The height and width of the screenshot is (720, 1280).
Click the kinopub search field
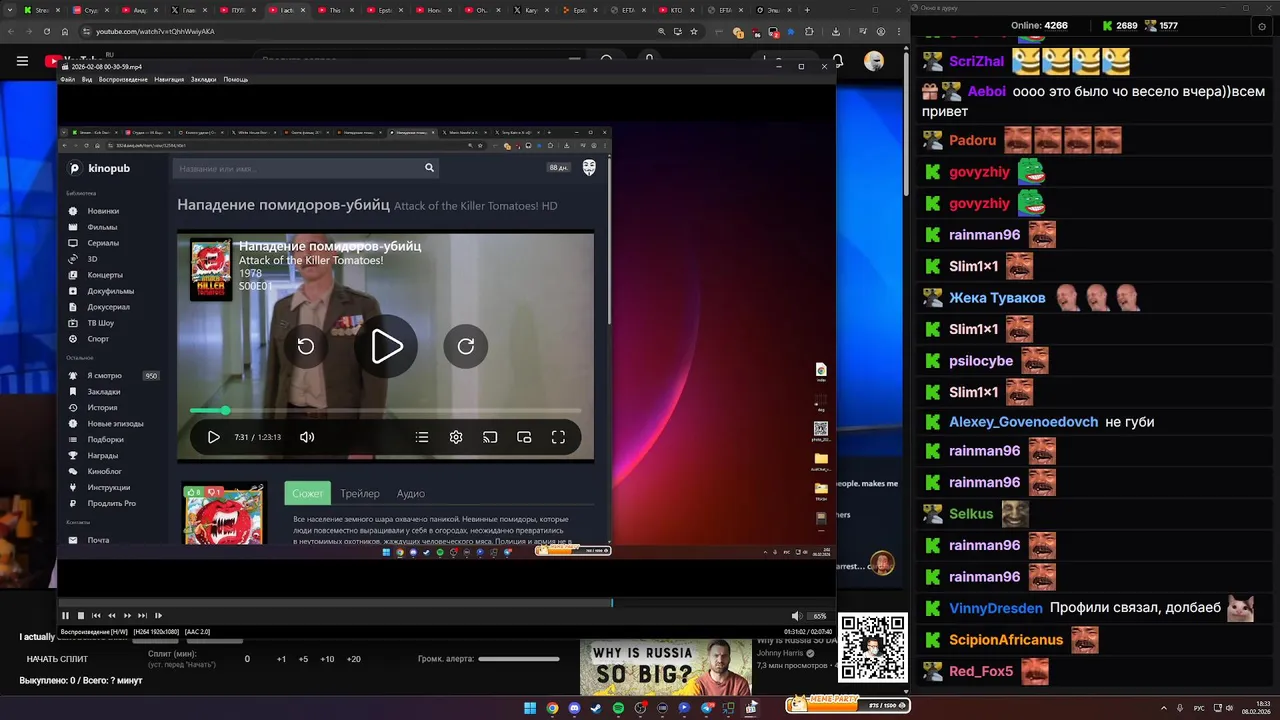click(x=298, y=168)
